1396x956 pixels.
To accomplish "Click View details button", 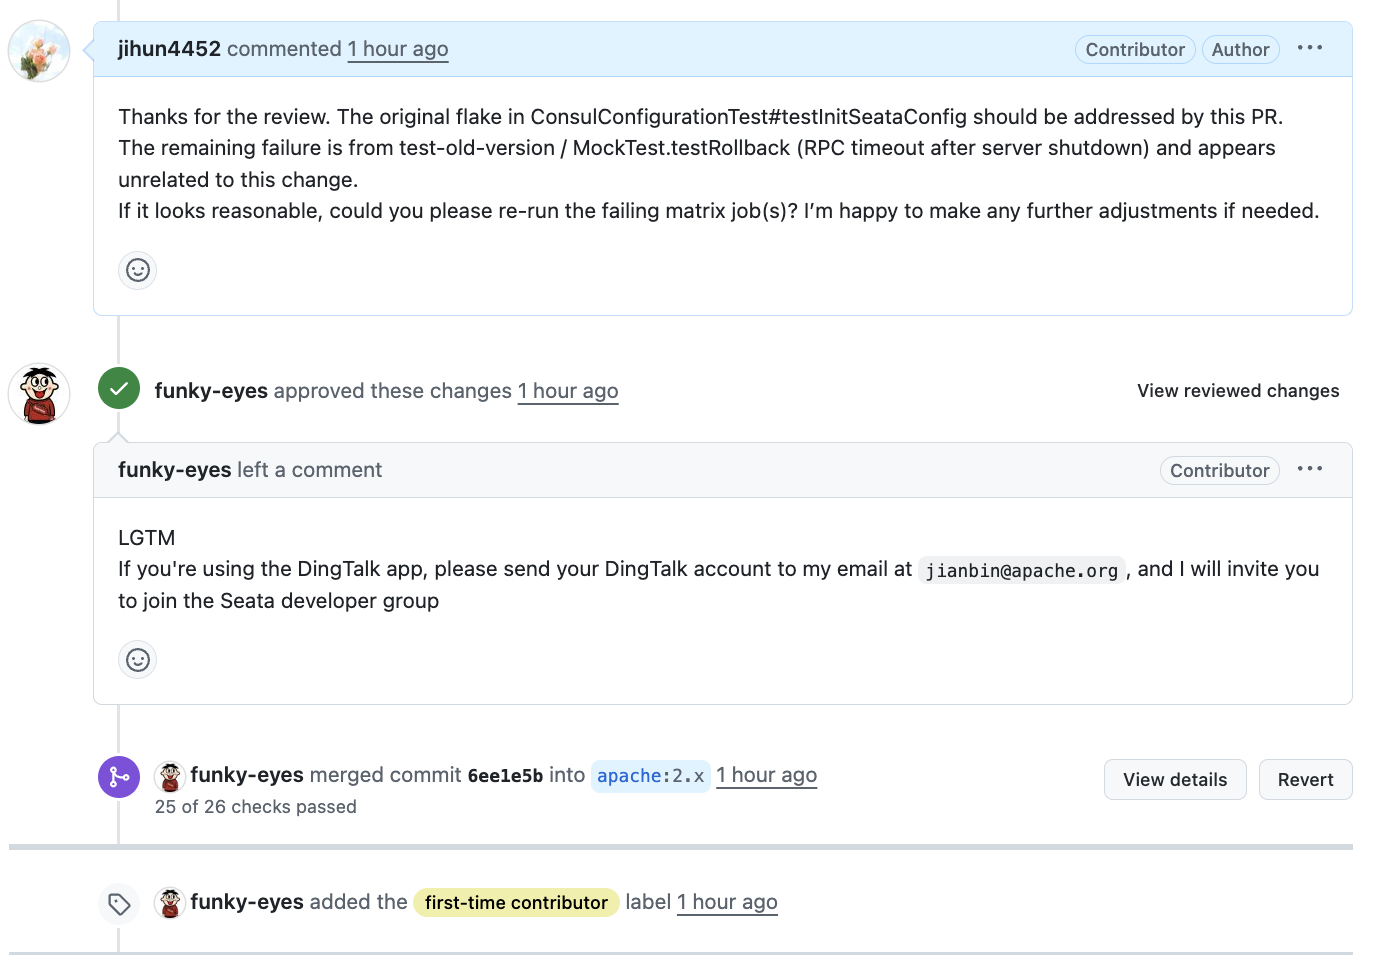I will click(1174, 780).
